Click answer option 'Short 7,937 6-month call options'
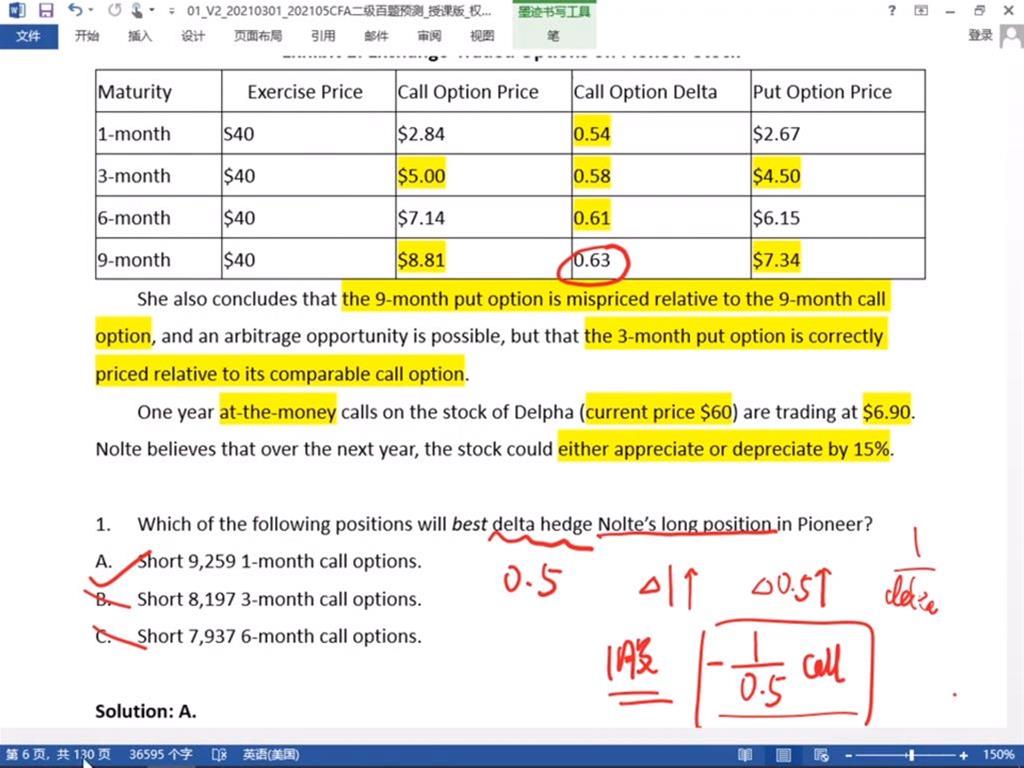The height and width of the screenshot is (768, 1024). coord(279,637)
